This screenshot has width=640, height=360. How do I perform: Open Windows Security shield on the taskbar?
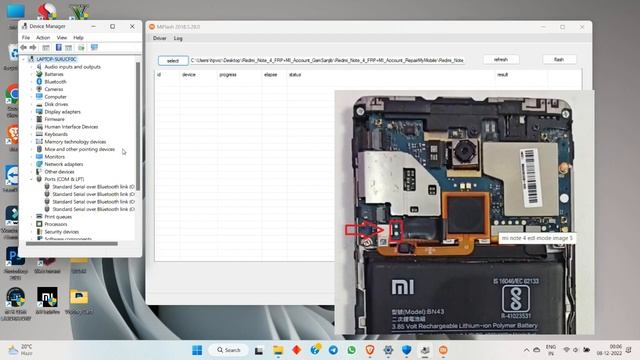pos(407,350)
